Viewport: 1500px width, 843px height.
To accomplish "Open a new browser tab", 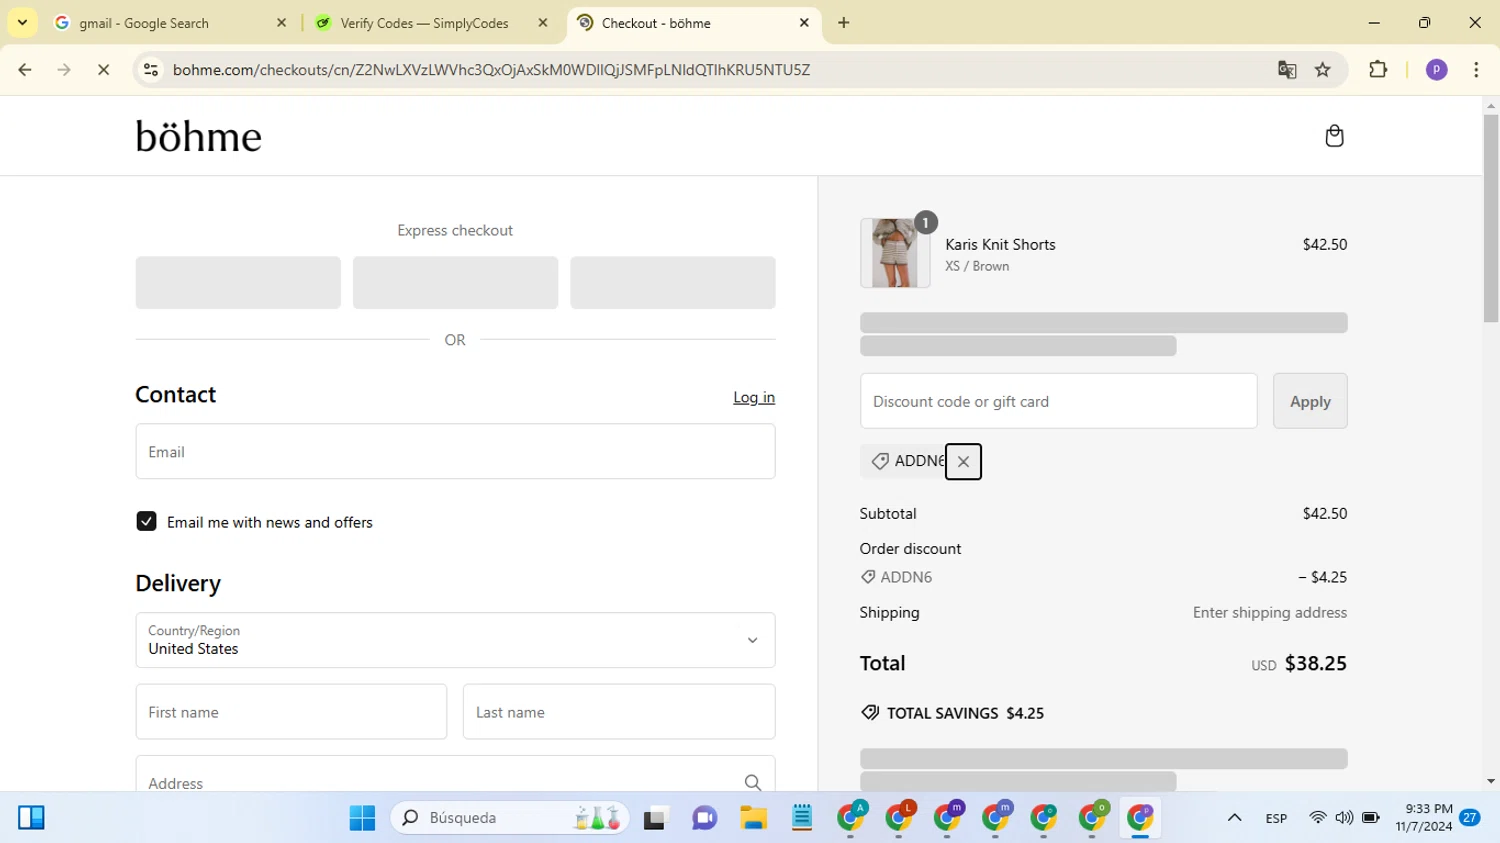I will [844, 23].
